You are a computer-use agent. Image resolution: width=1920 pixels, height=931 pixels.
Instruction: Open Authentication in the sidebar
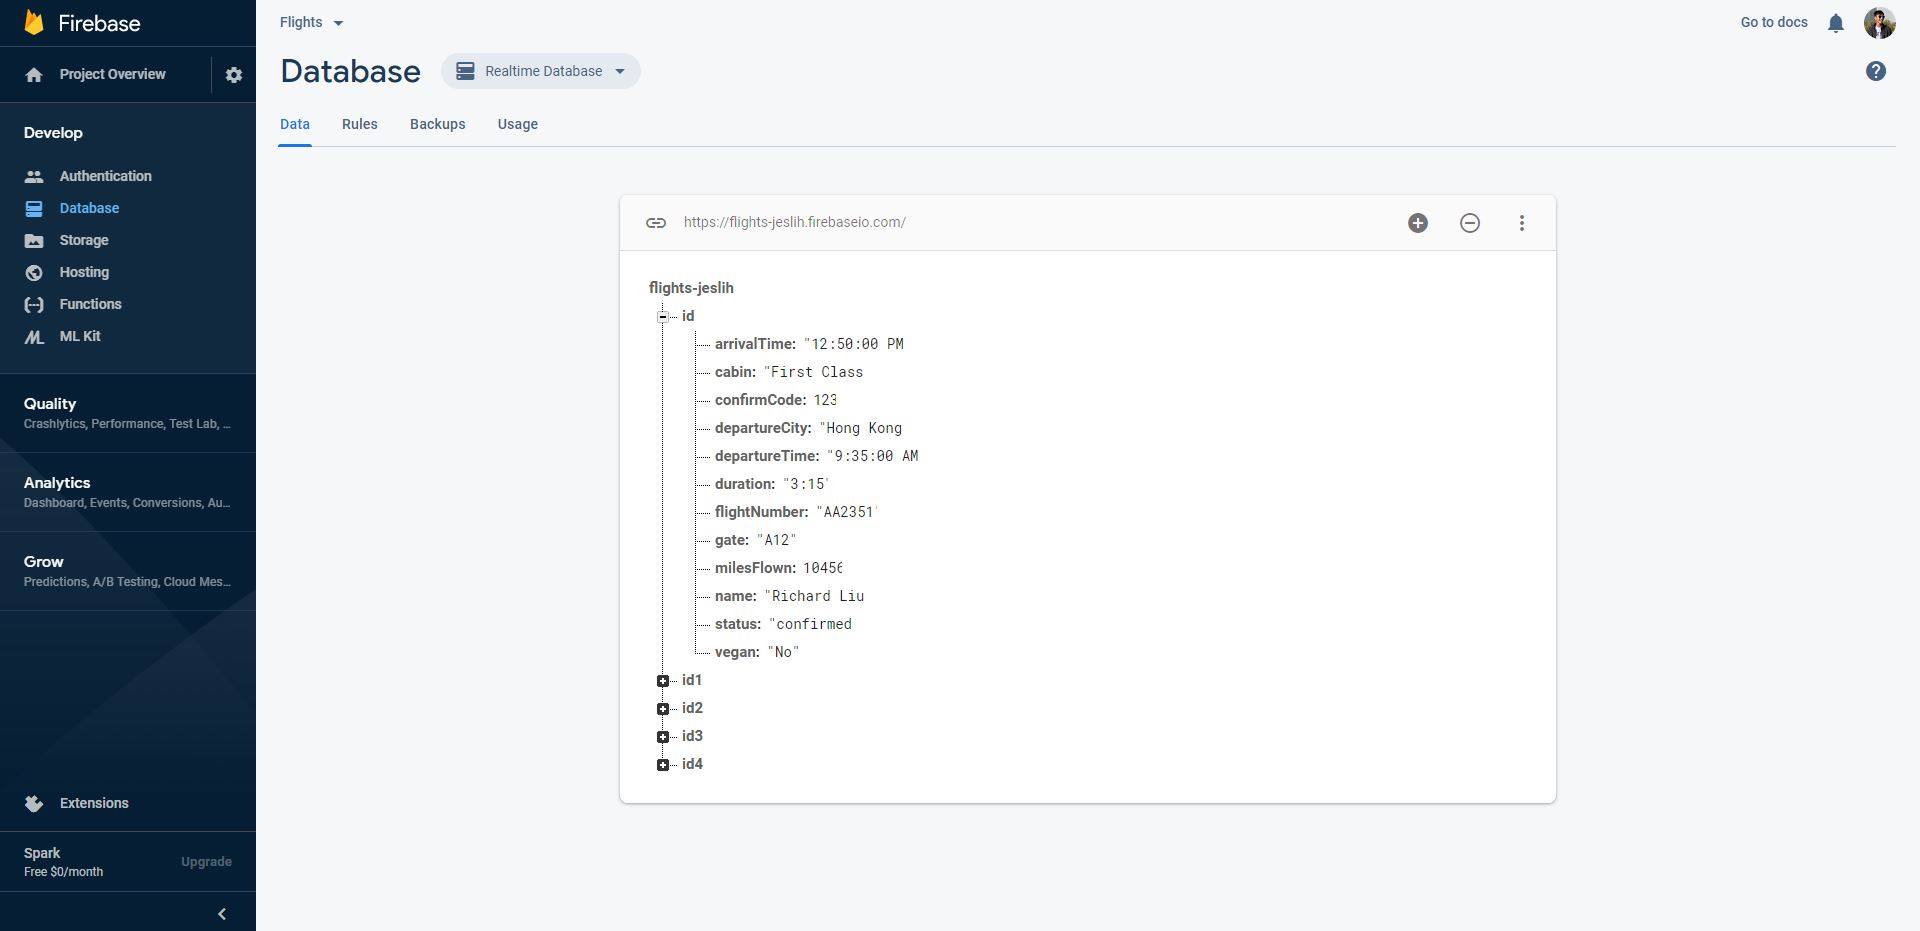(x=106, y=176)
